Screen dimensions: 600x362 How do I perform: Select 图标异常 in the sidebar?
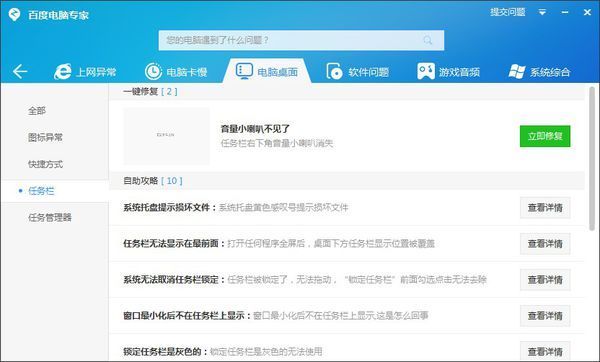pyautogui.click(x=45, y=137)
